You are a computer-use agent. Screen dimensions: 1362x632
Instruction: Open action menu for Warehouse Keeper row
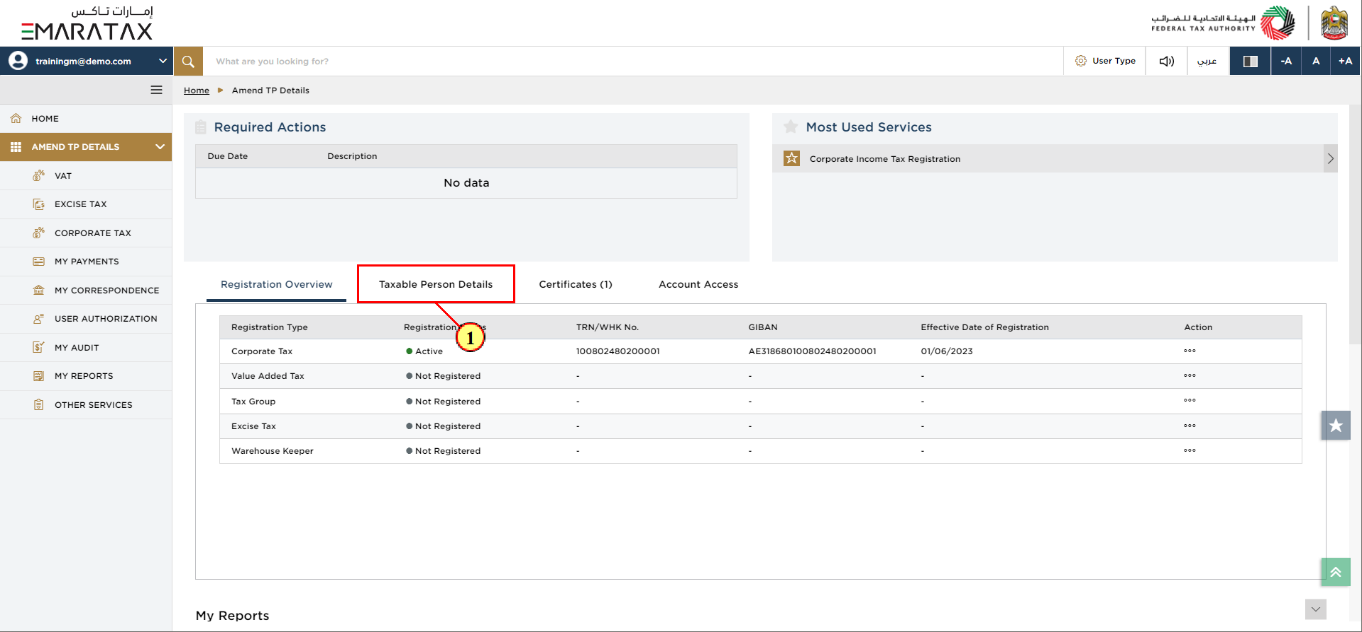tap(1190, 451)
